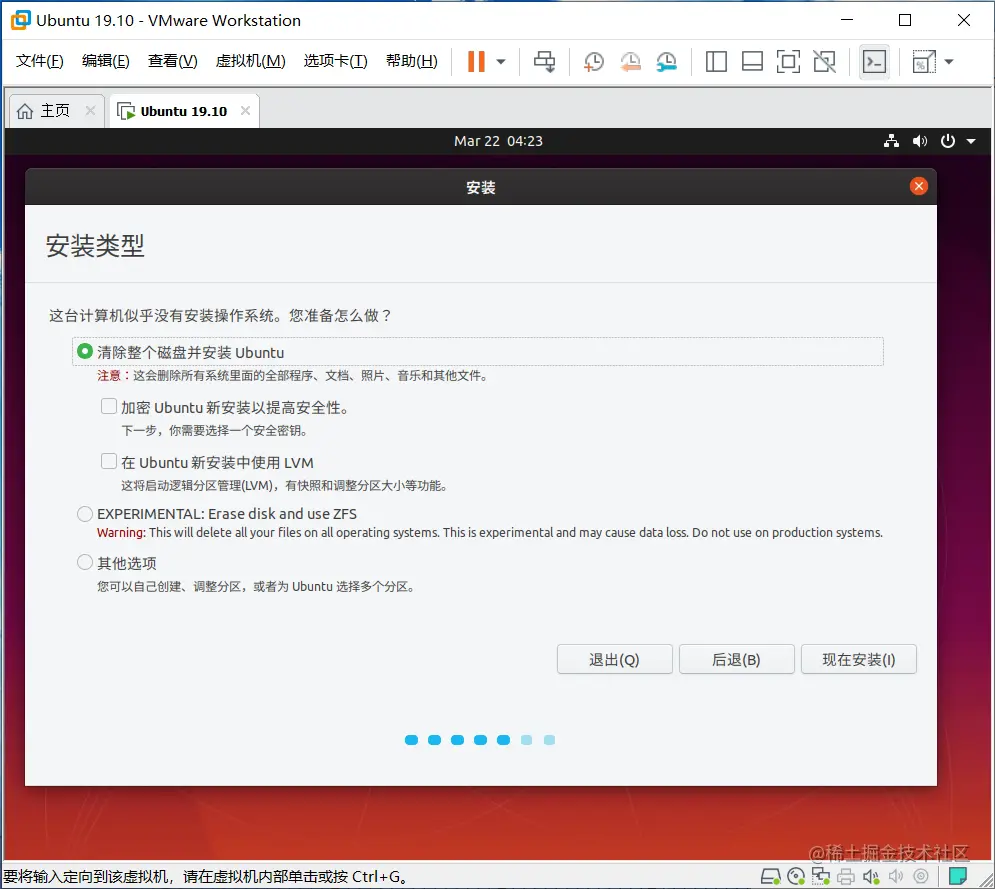Click the CD/DVD device status icon
This screenshot has width=995, height=889.
click(x=795, y=876)
